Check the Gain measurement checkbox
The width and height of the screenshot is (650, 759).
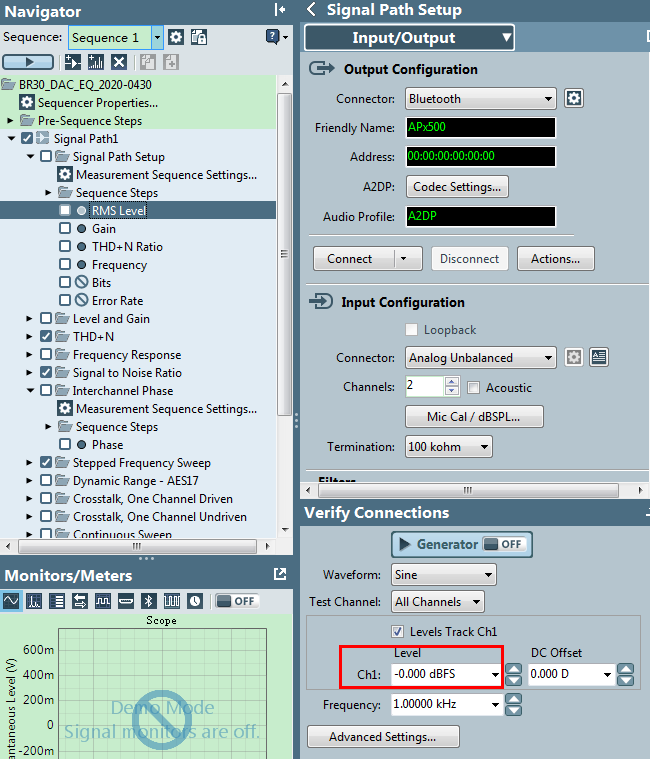(x=65, y=228)
